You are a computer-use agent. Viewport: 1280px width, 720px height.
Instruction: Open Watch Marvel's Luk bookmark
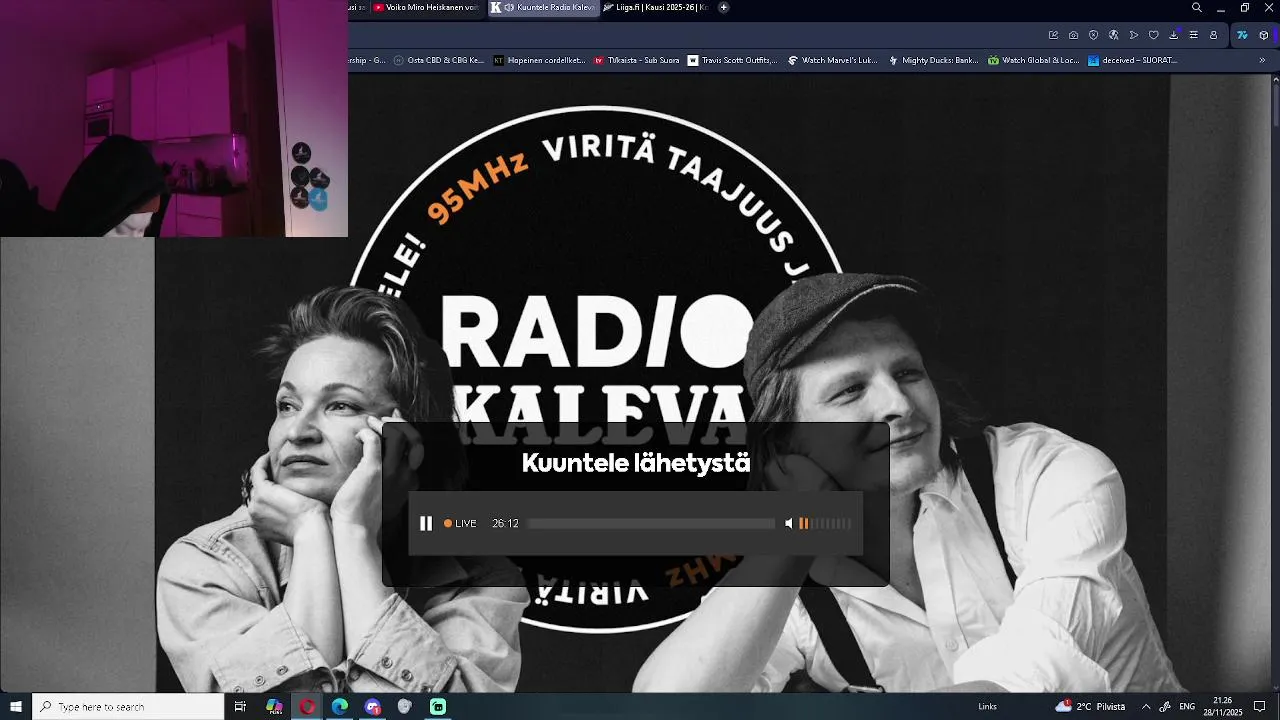pos(832,60)
